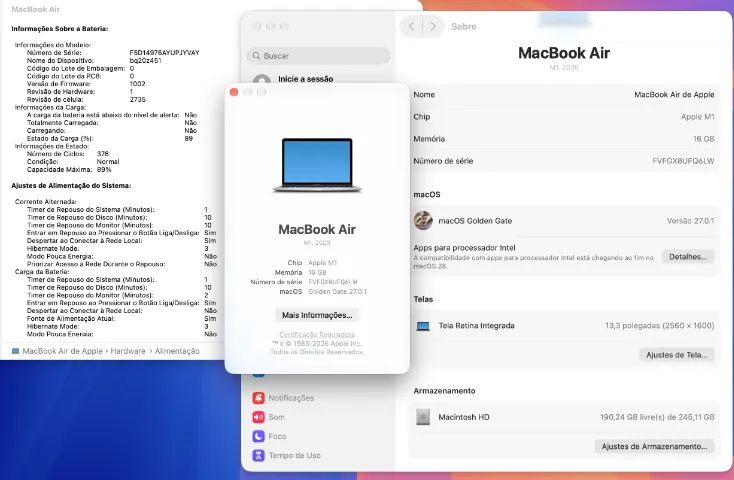Click the macOS Golden Gate version icon

click(x=423, y=221)
